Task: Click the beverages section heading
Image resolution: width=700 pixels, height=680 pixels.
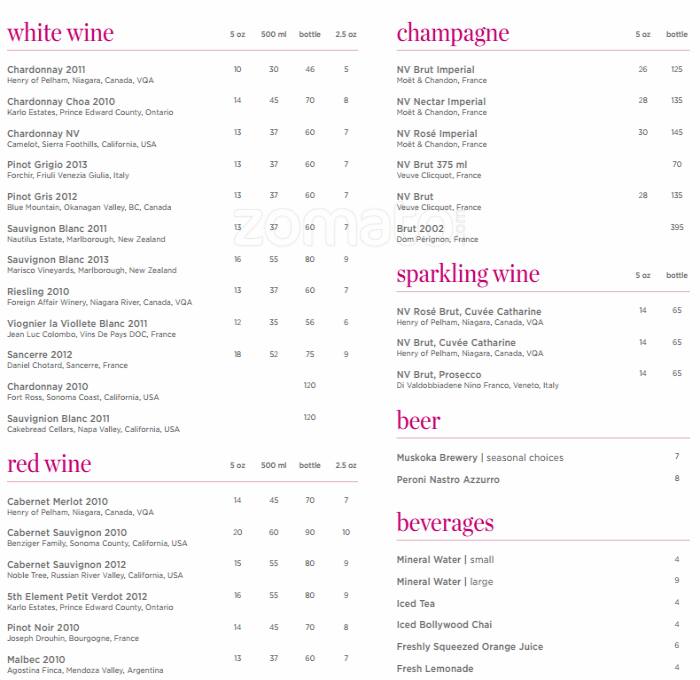Action: pos(445,523)
